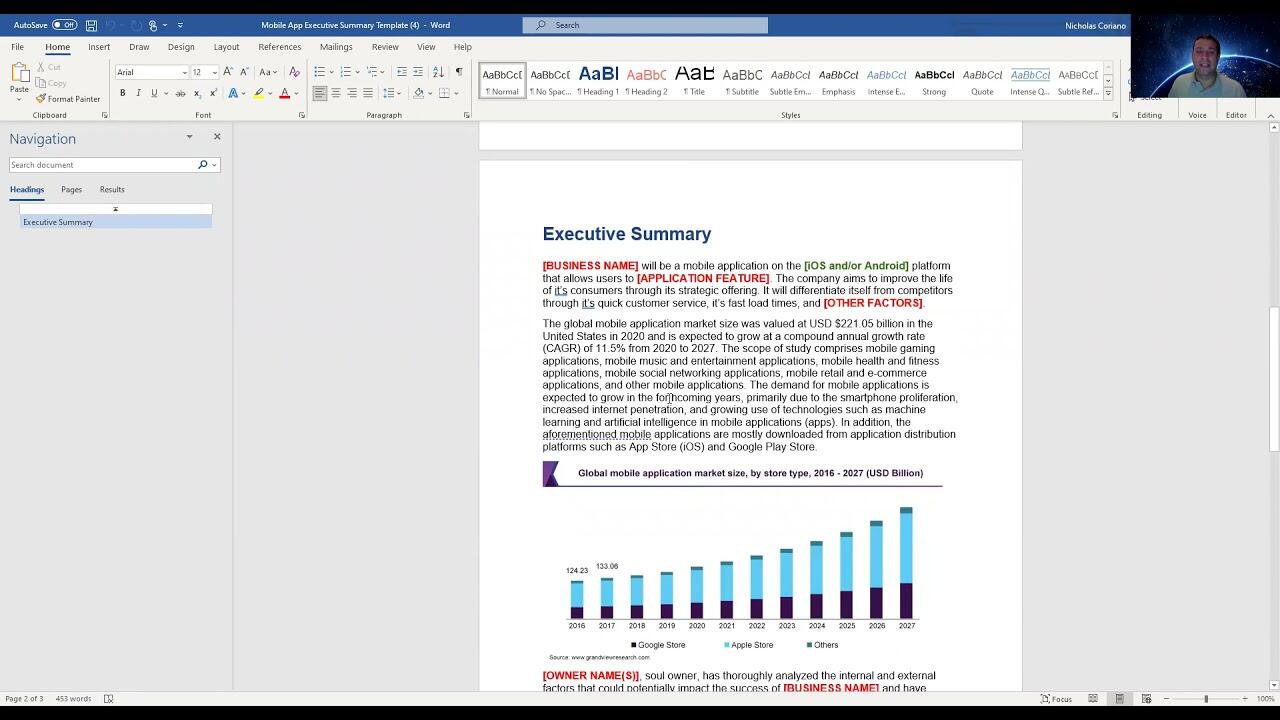1280x720 pixels.
Task: Clear all formatting from text
Action: click(x=294, y=72)
